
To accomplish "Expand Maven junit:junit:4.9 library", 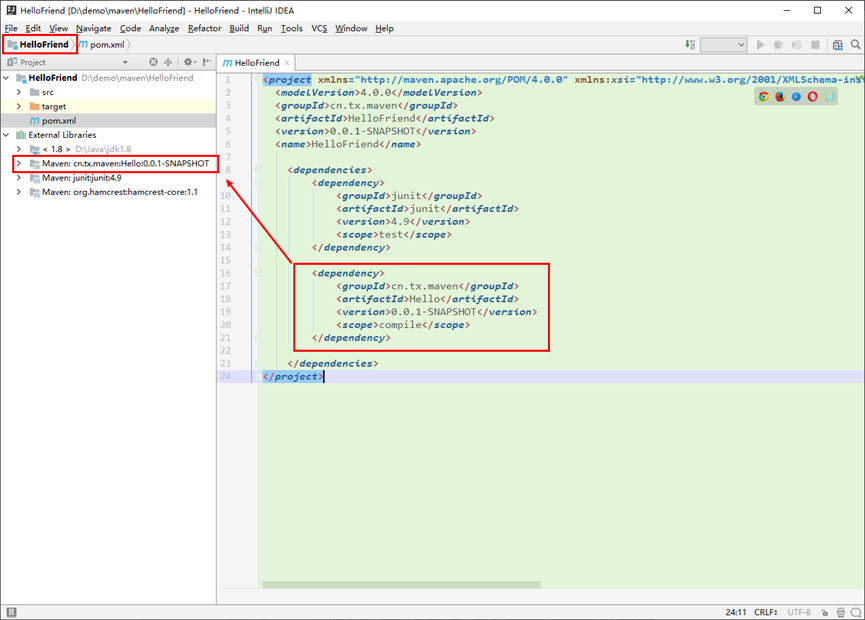I will 19,178.
